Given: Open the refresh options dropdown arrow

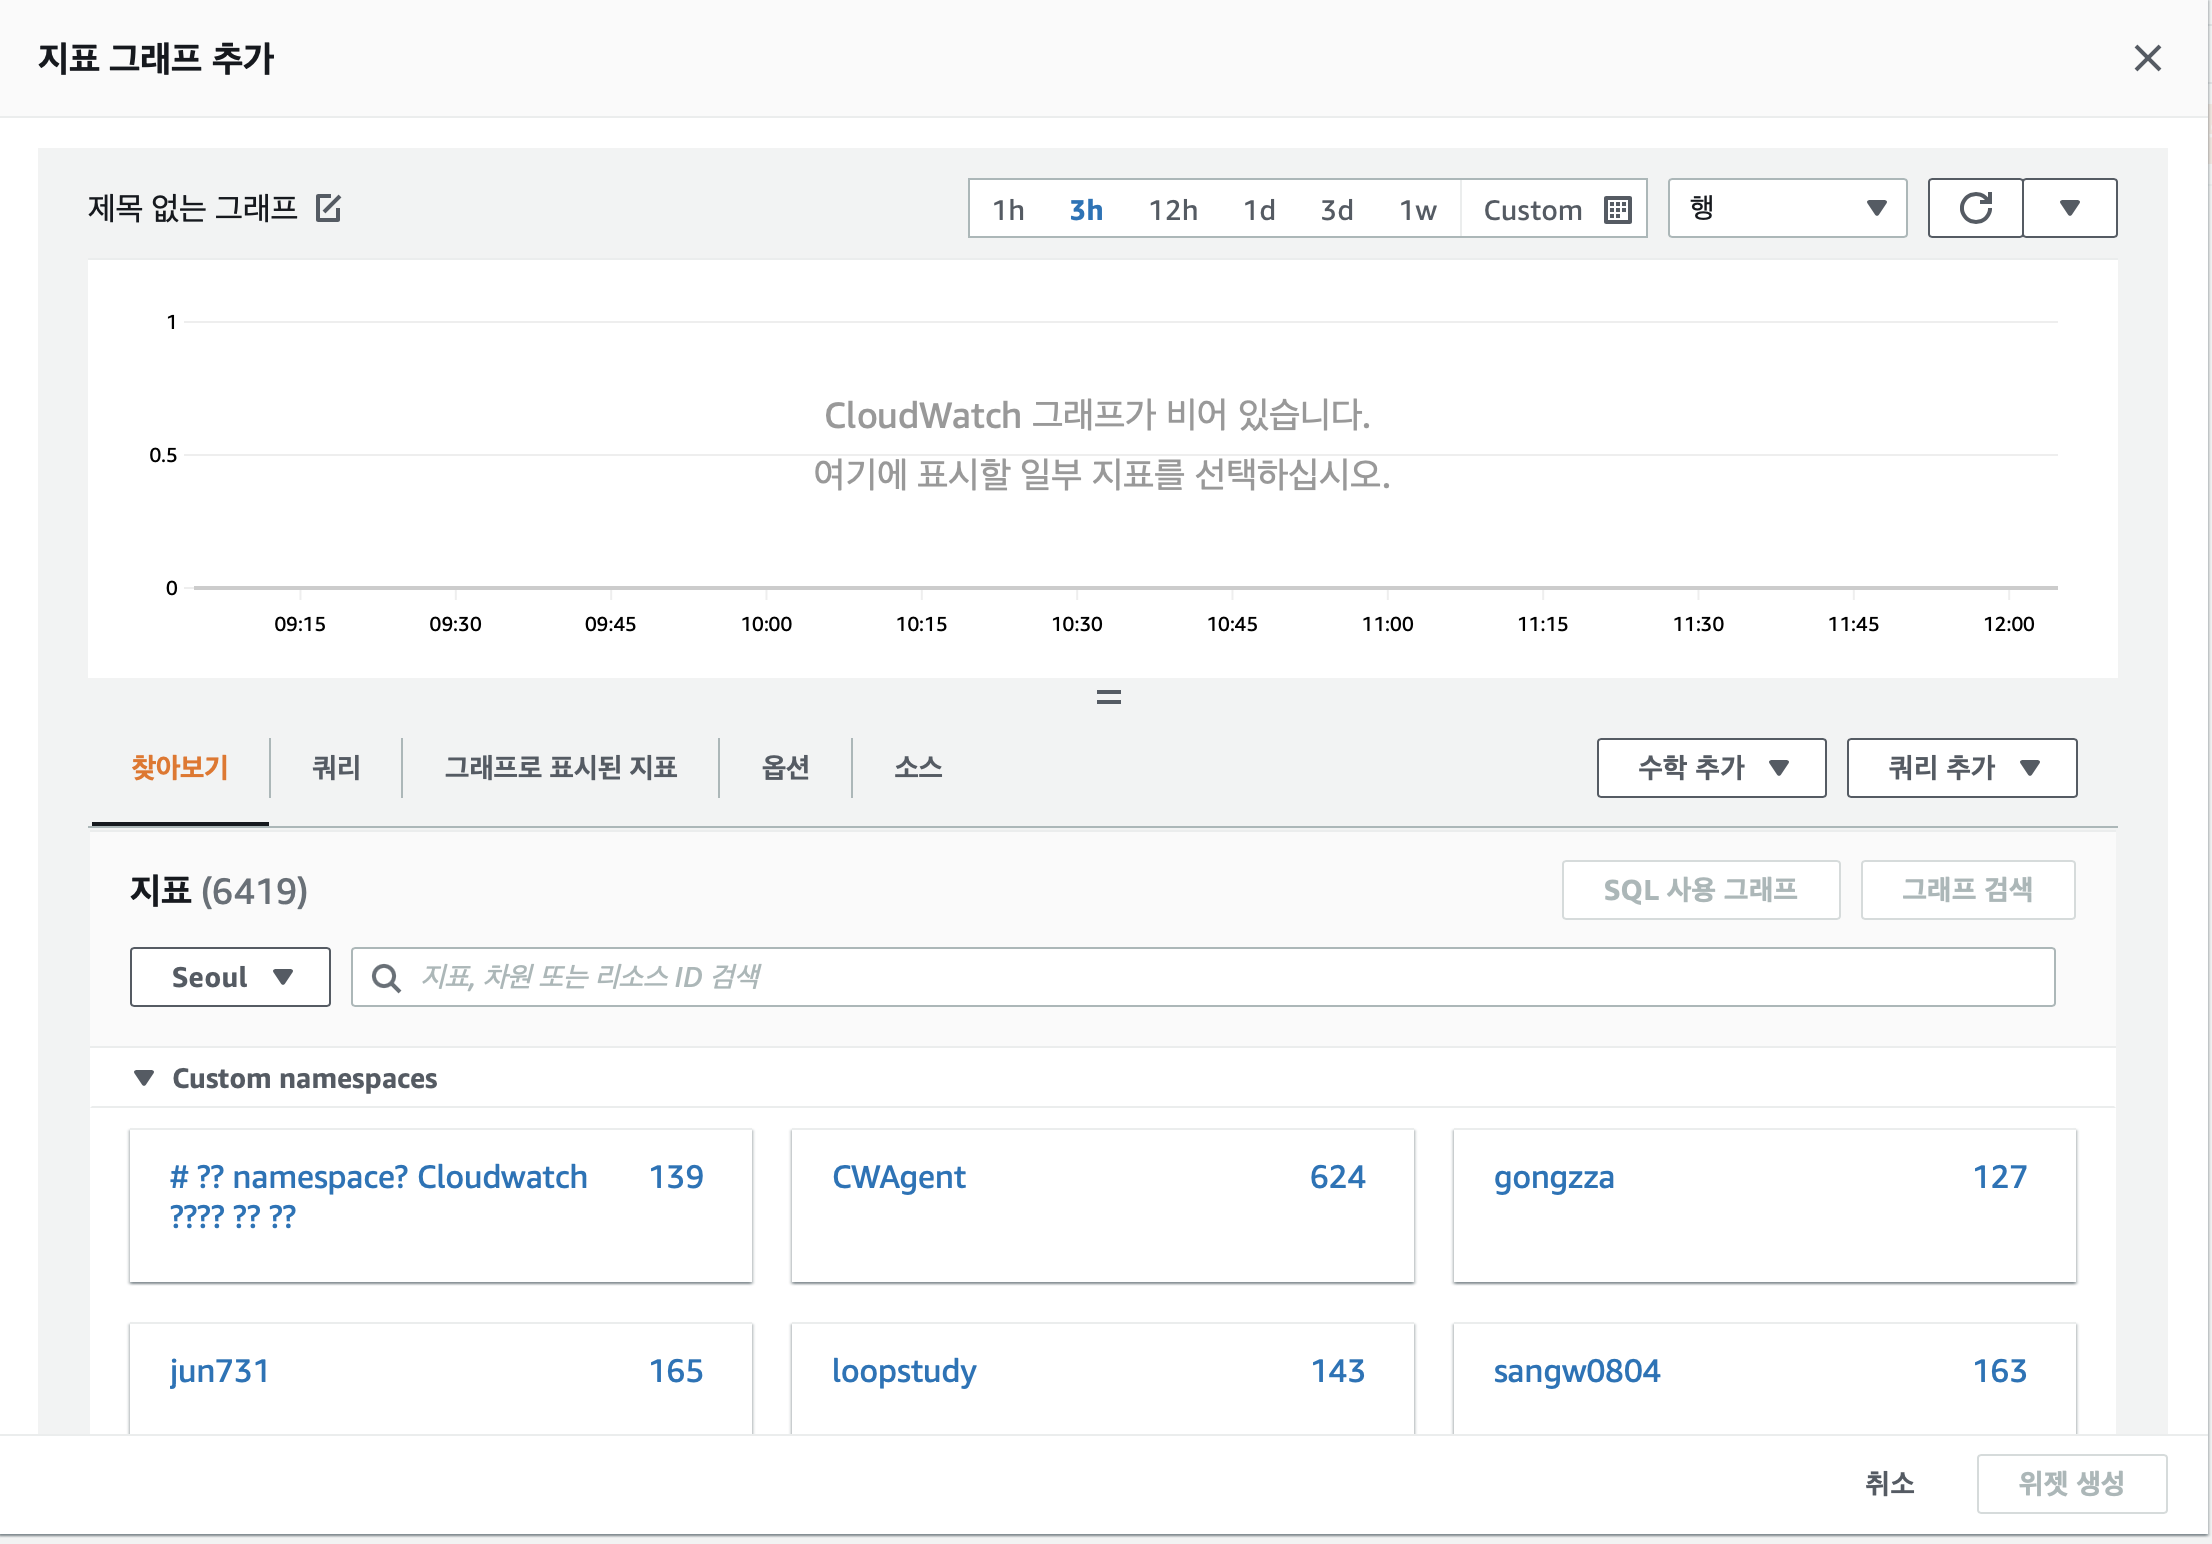Looking at the screenshot, I should 2069,208.
